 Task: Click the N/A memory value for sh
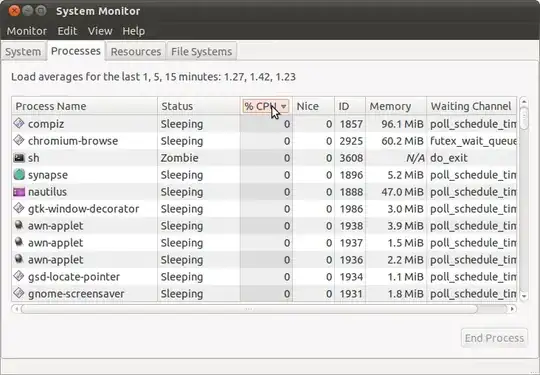(x=415, y=158)
